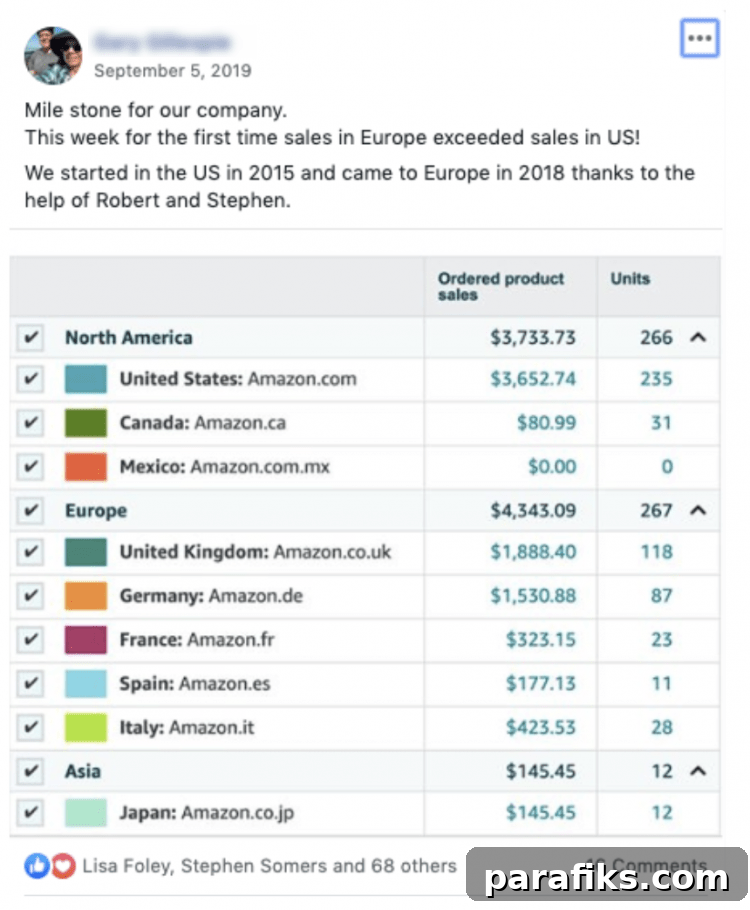Click the $3,733.73 North America sales total

[533, 338]
